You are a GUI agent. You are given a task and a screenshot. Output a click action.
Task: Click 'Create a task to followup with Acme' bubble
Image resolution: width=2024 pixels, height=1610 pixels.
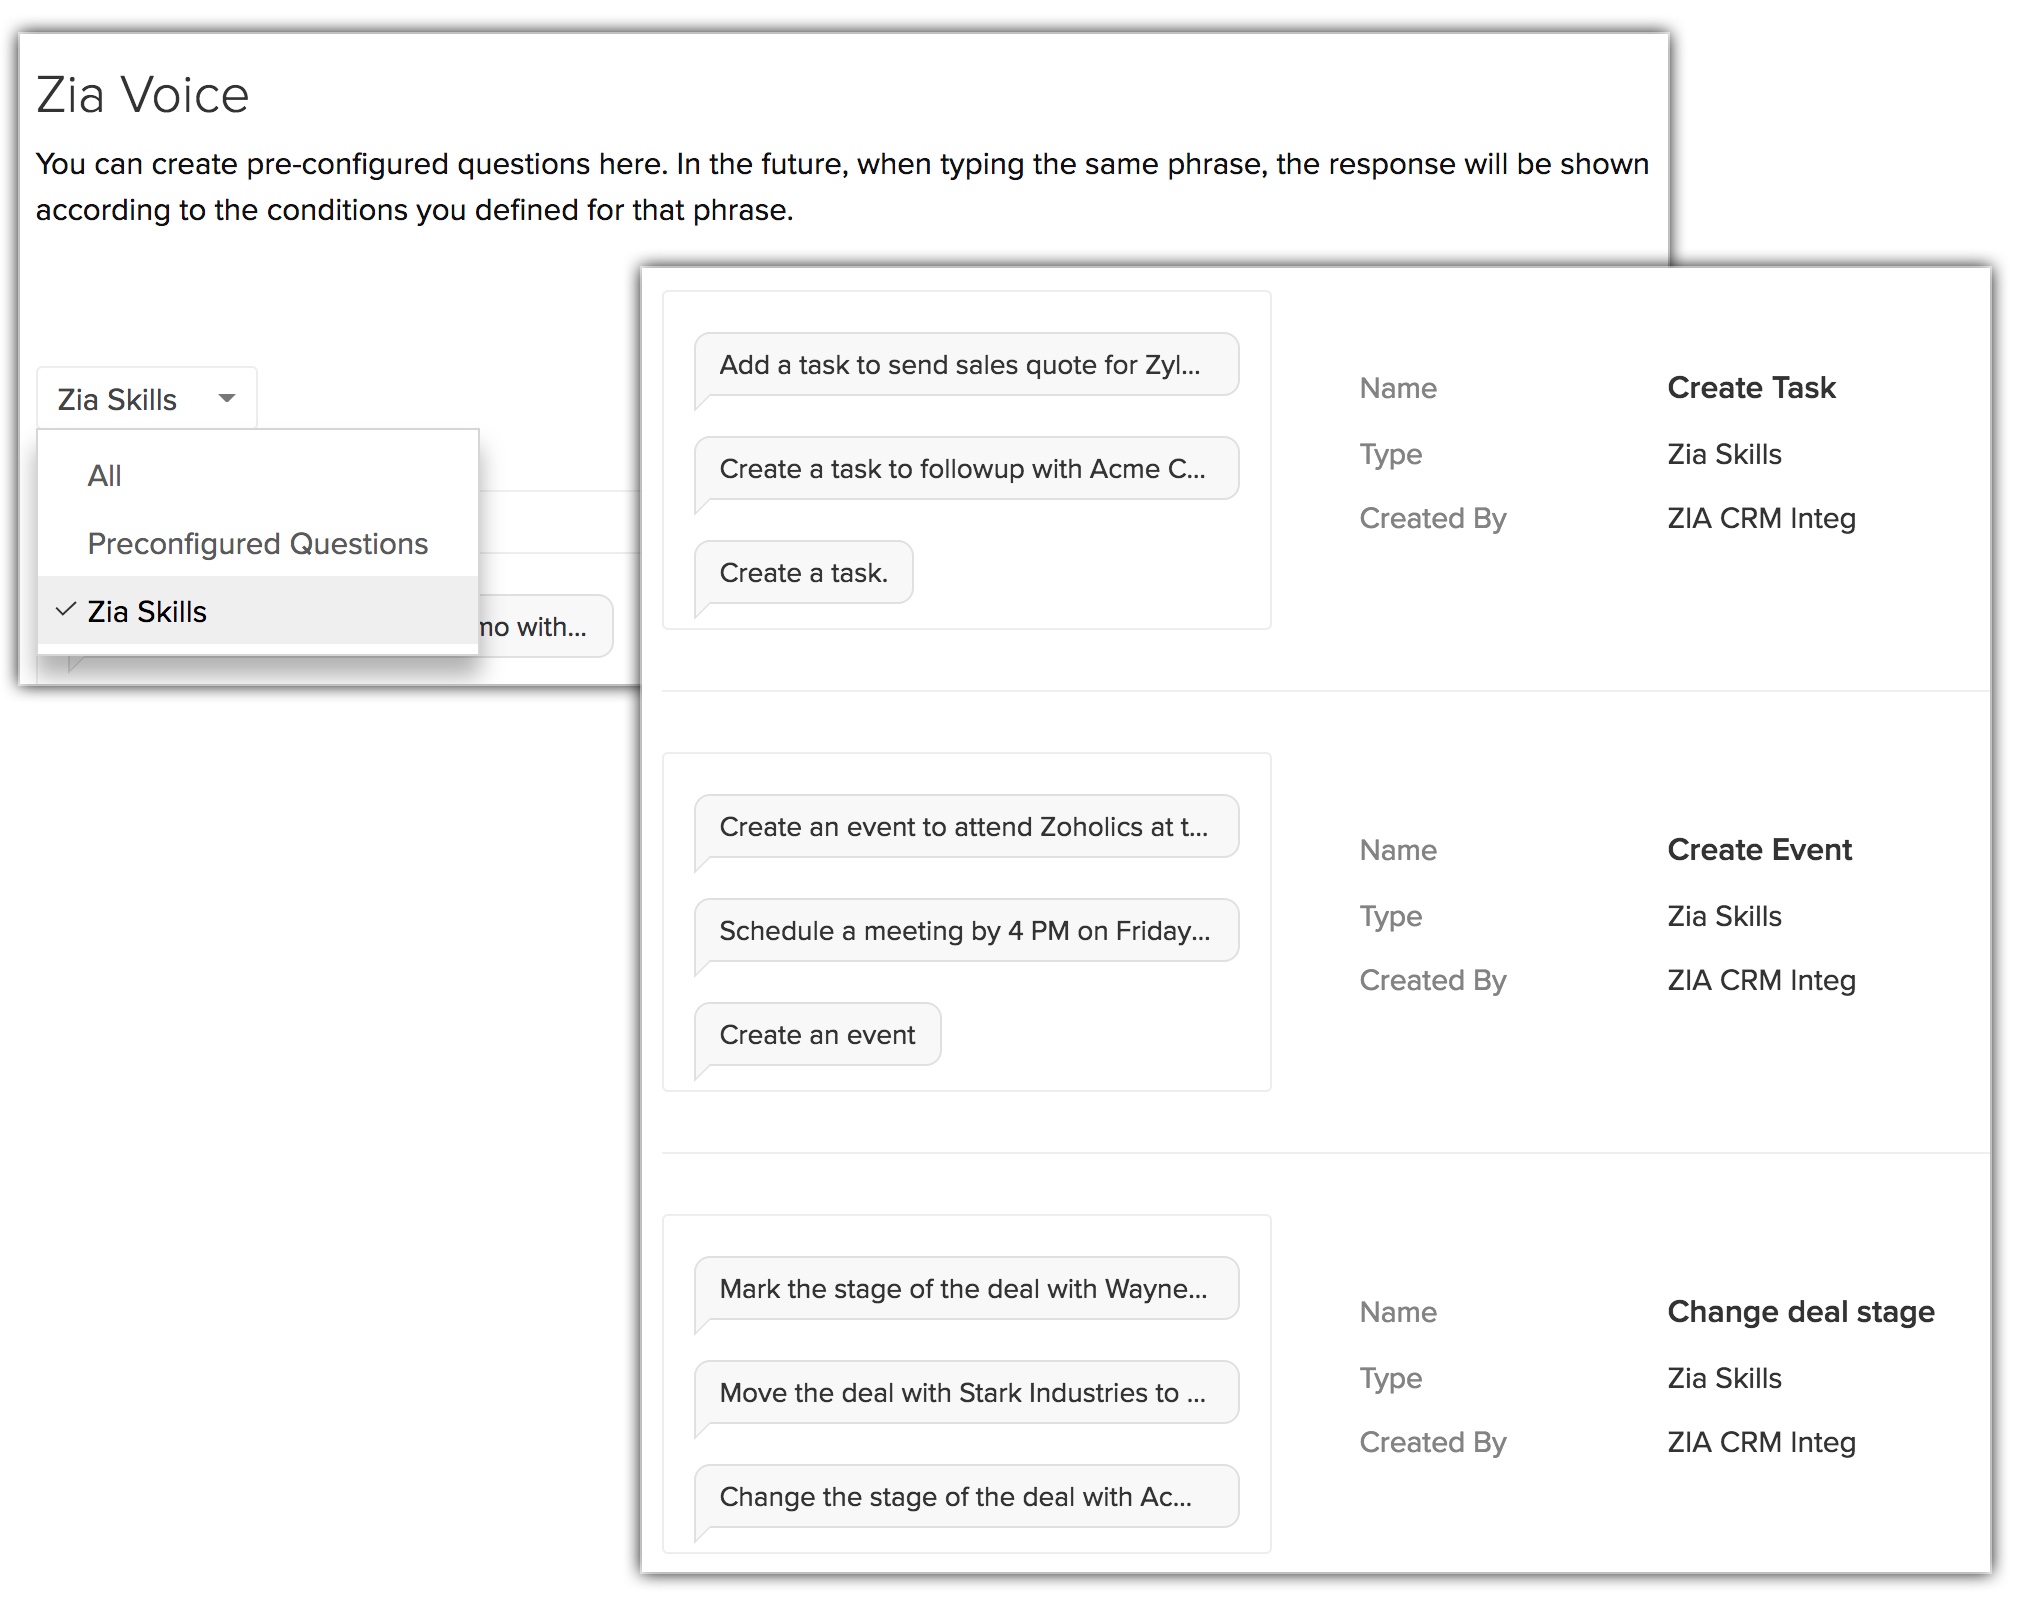[965, 469]
